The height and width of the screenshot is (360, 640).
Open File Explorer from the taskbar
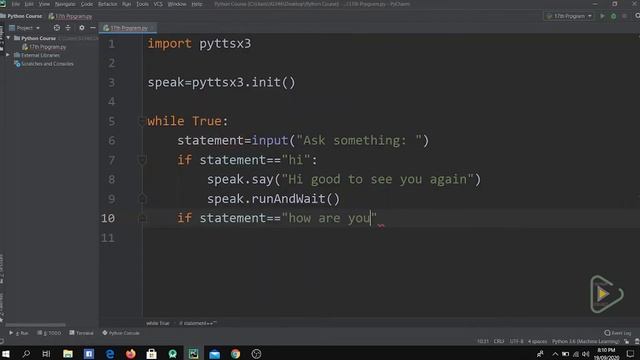(68, 353)
